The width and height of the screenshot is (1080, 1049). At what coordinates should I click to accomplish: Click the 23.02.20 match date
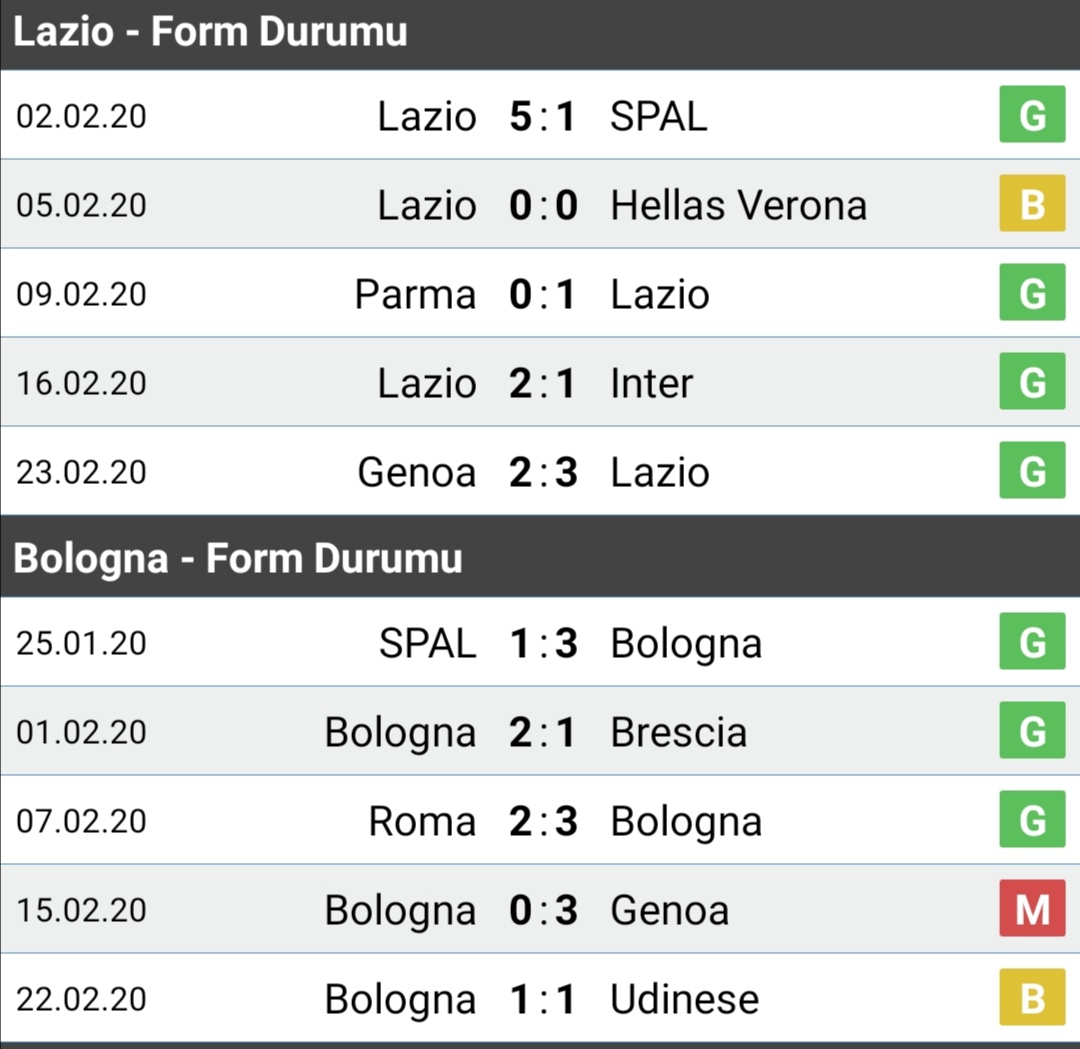(81, 472)
